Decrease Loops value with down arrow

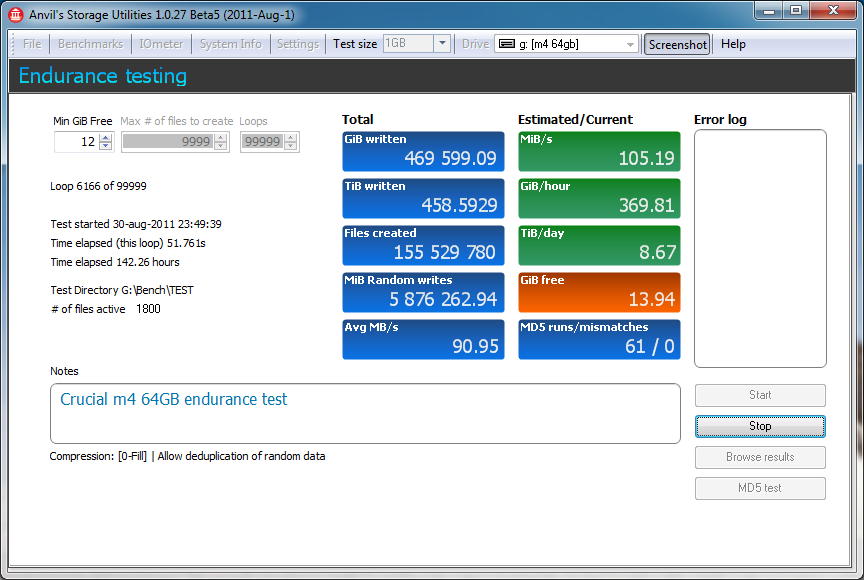[290, 146]
